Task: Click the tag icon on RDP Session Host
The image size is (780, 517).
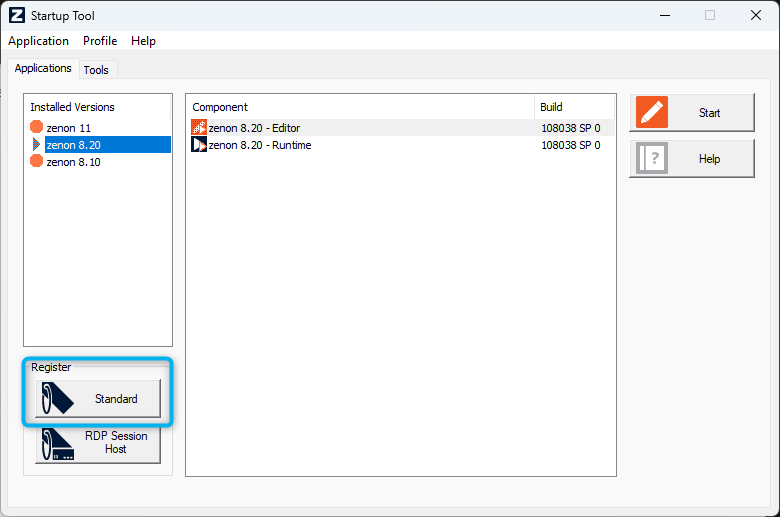Action: pyautogui.click(x=57, y=444)
